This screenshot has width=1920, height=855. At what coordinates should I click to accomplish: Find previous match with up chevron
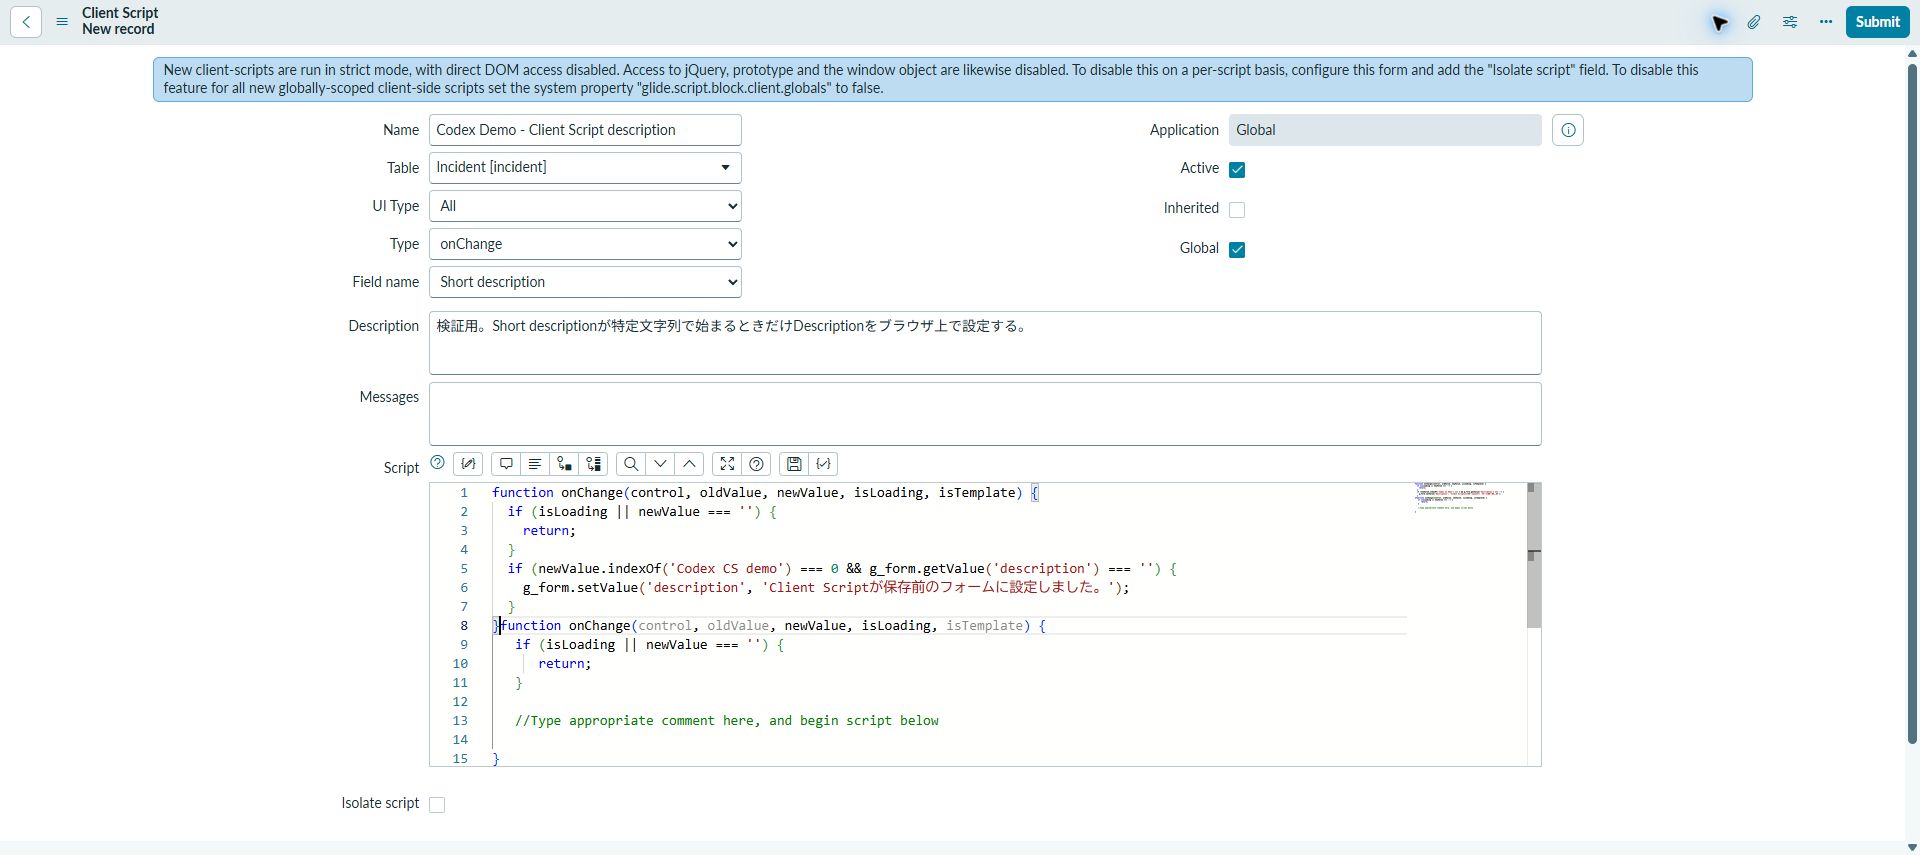pyautogui.click(x=690, y=464)
